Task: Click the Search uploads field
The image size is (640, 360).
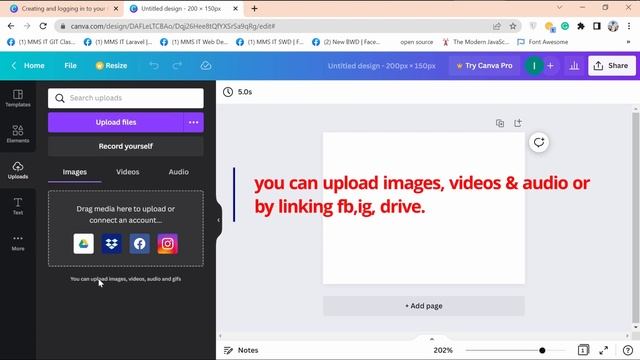Action: (126, 98)
